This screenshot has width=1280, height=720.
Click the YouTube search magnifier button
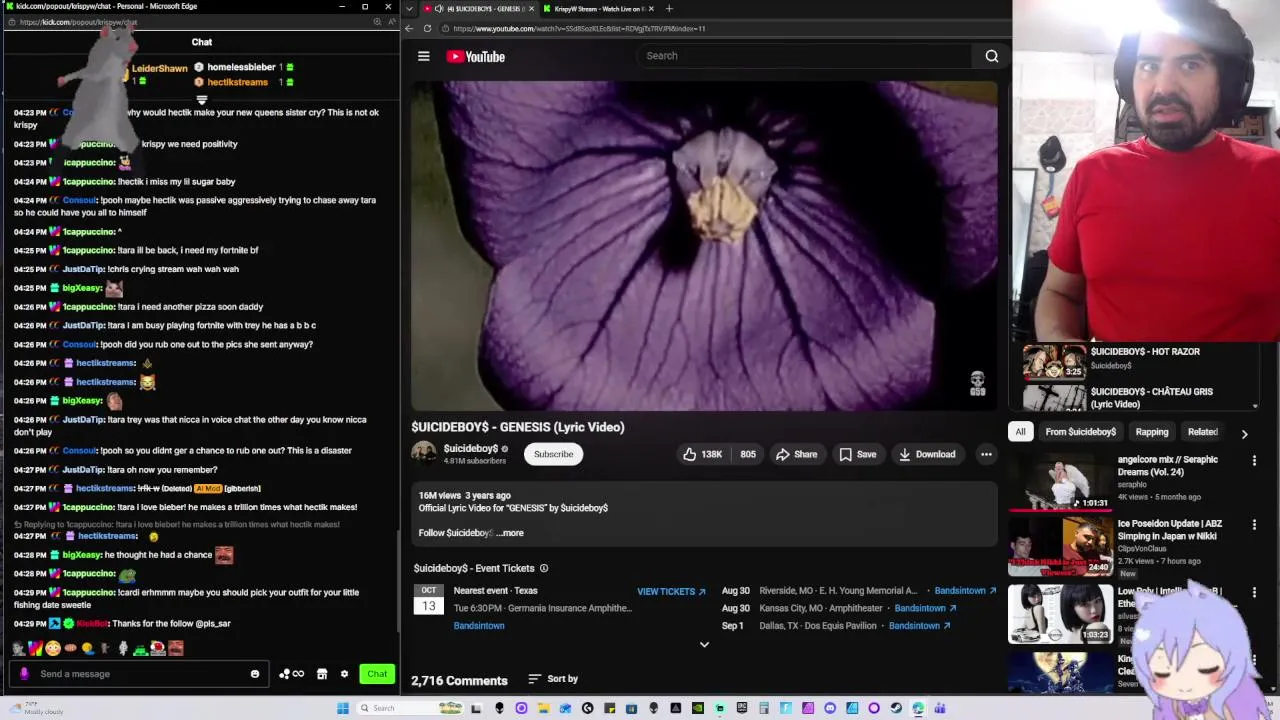[991, 56]
